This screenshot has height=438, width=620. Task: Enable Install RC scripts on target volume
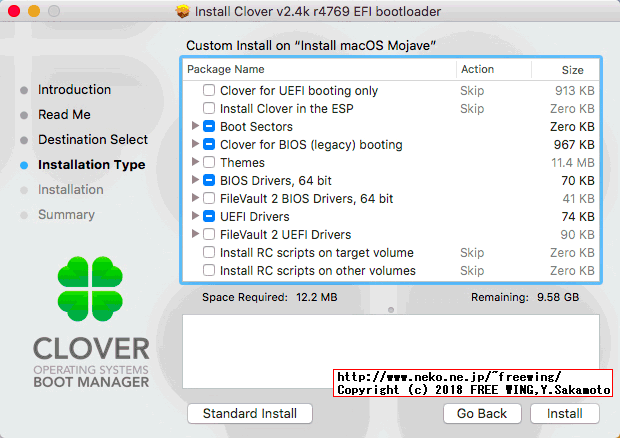pos(209,252)
